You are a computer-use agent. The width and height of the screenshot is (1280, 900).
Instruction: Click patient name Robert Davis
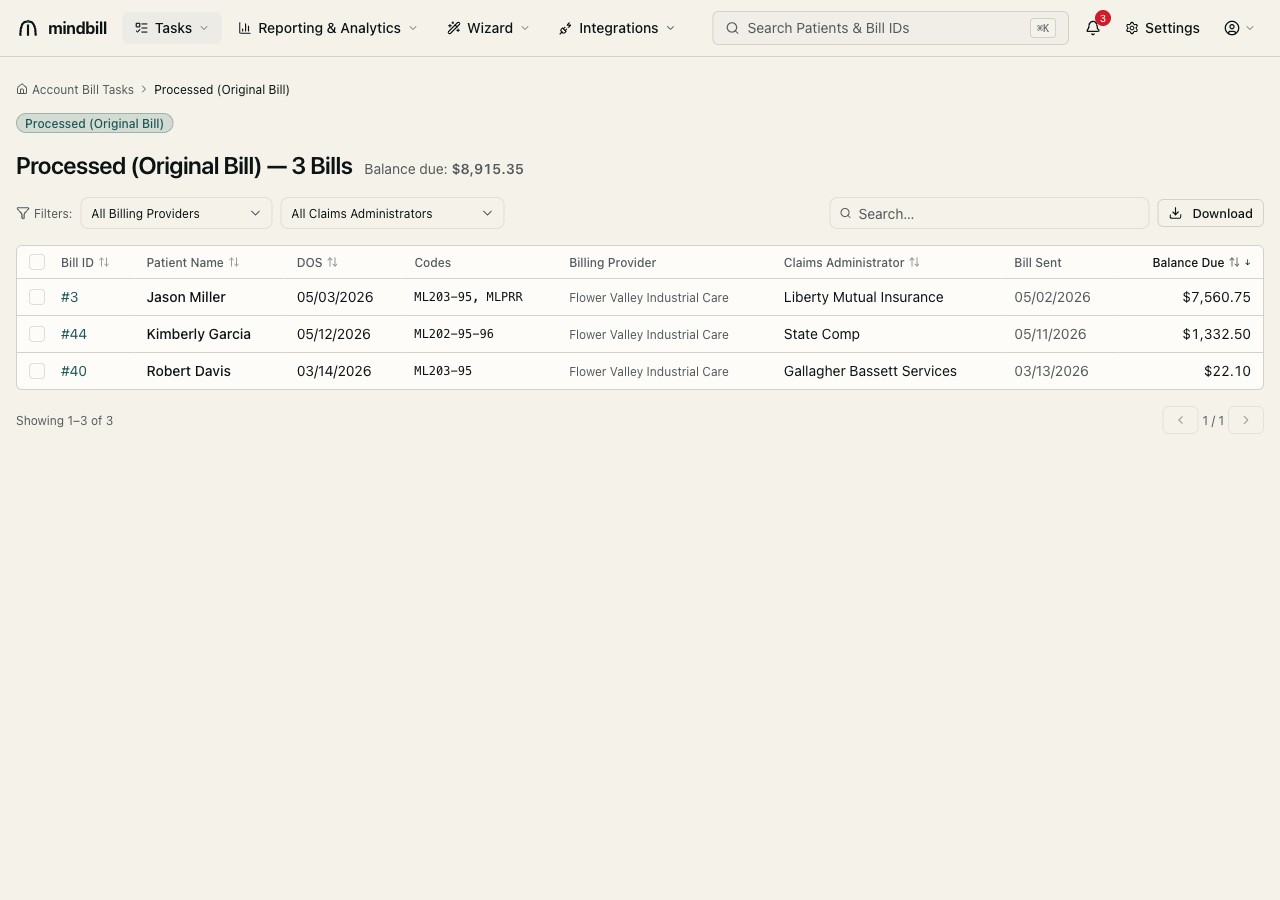point(189,371)
